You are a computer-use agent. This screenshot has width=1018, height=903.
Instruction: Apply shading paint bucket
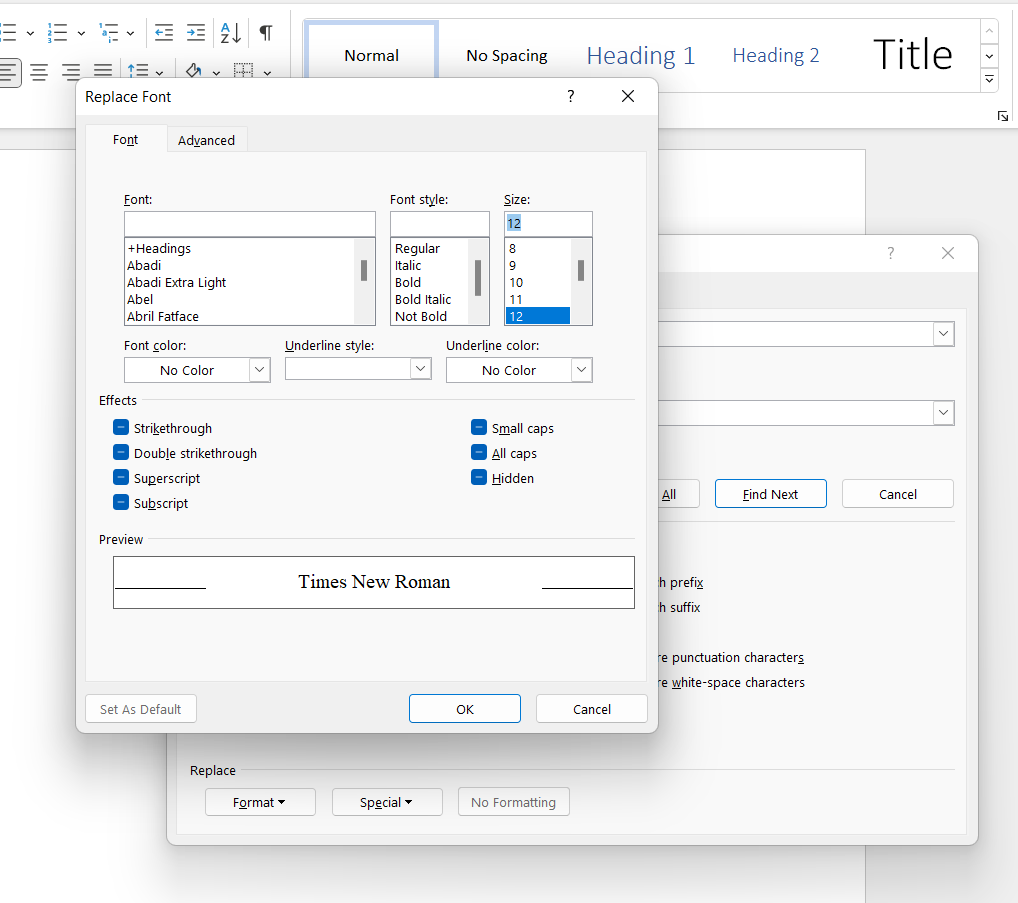click(193, 71)
